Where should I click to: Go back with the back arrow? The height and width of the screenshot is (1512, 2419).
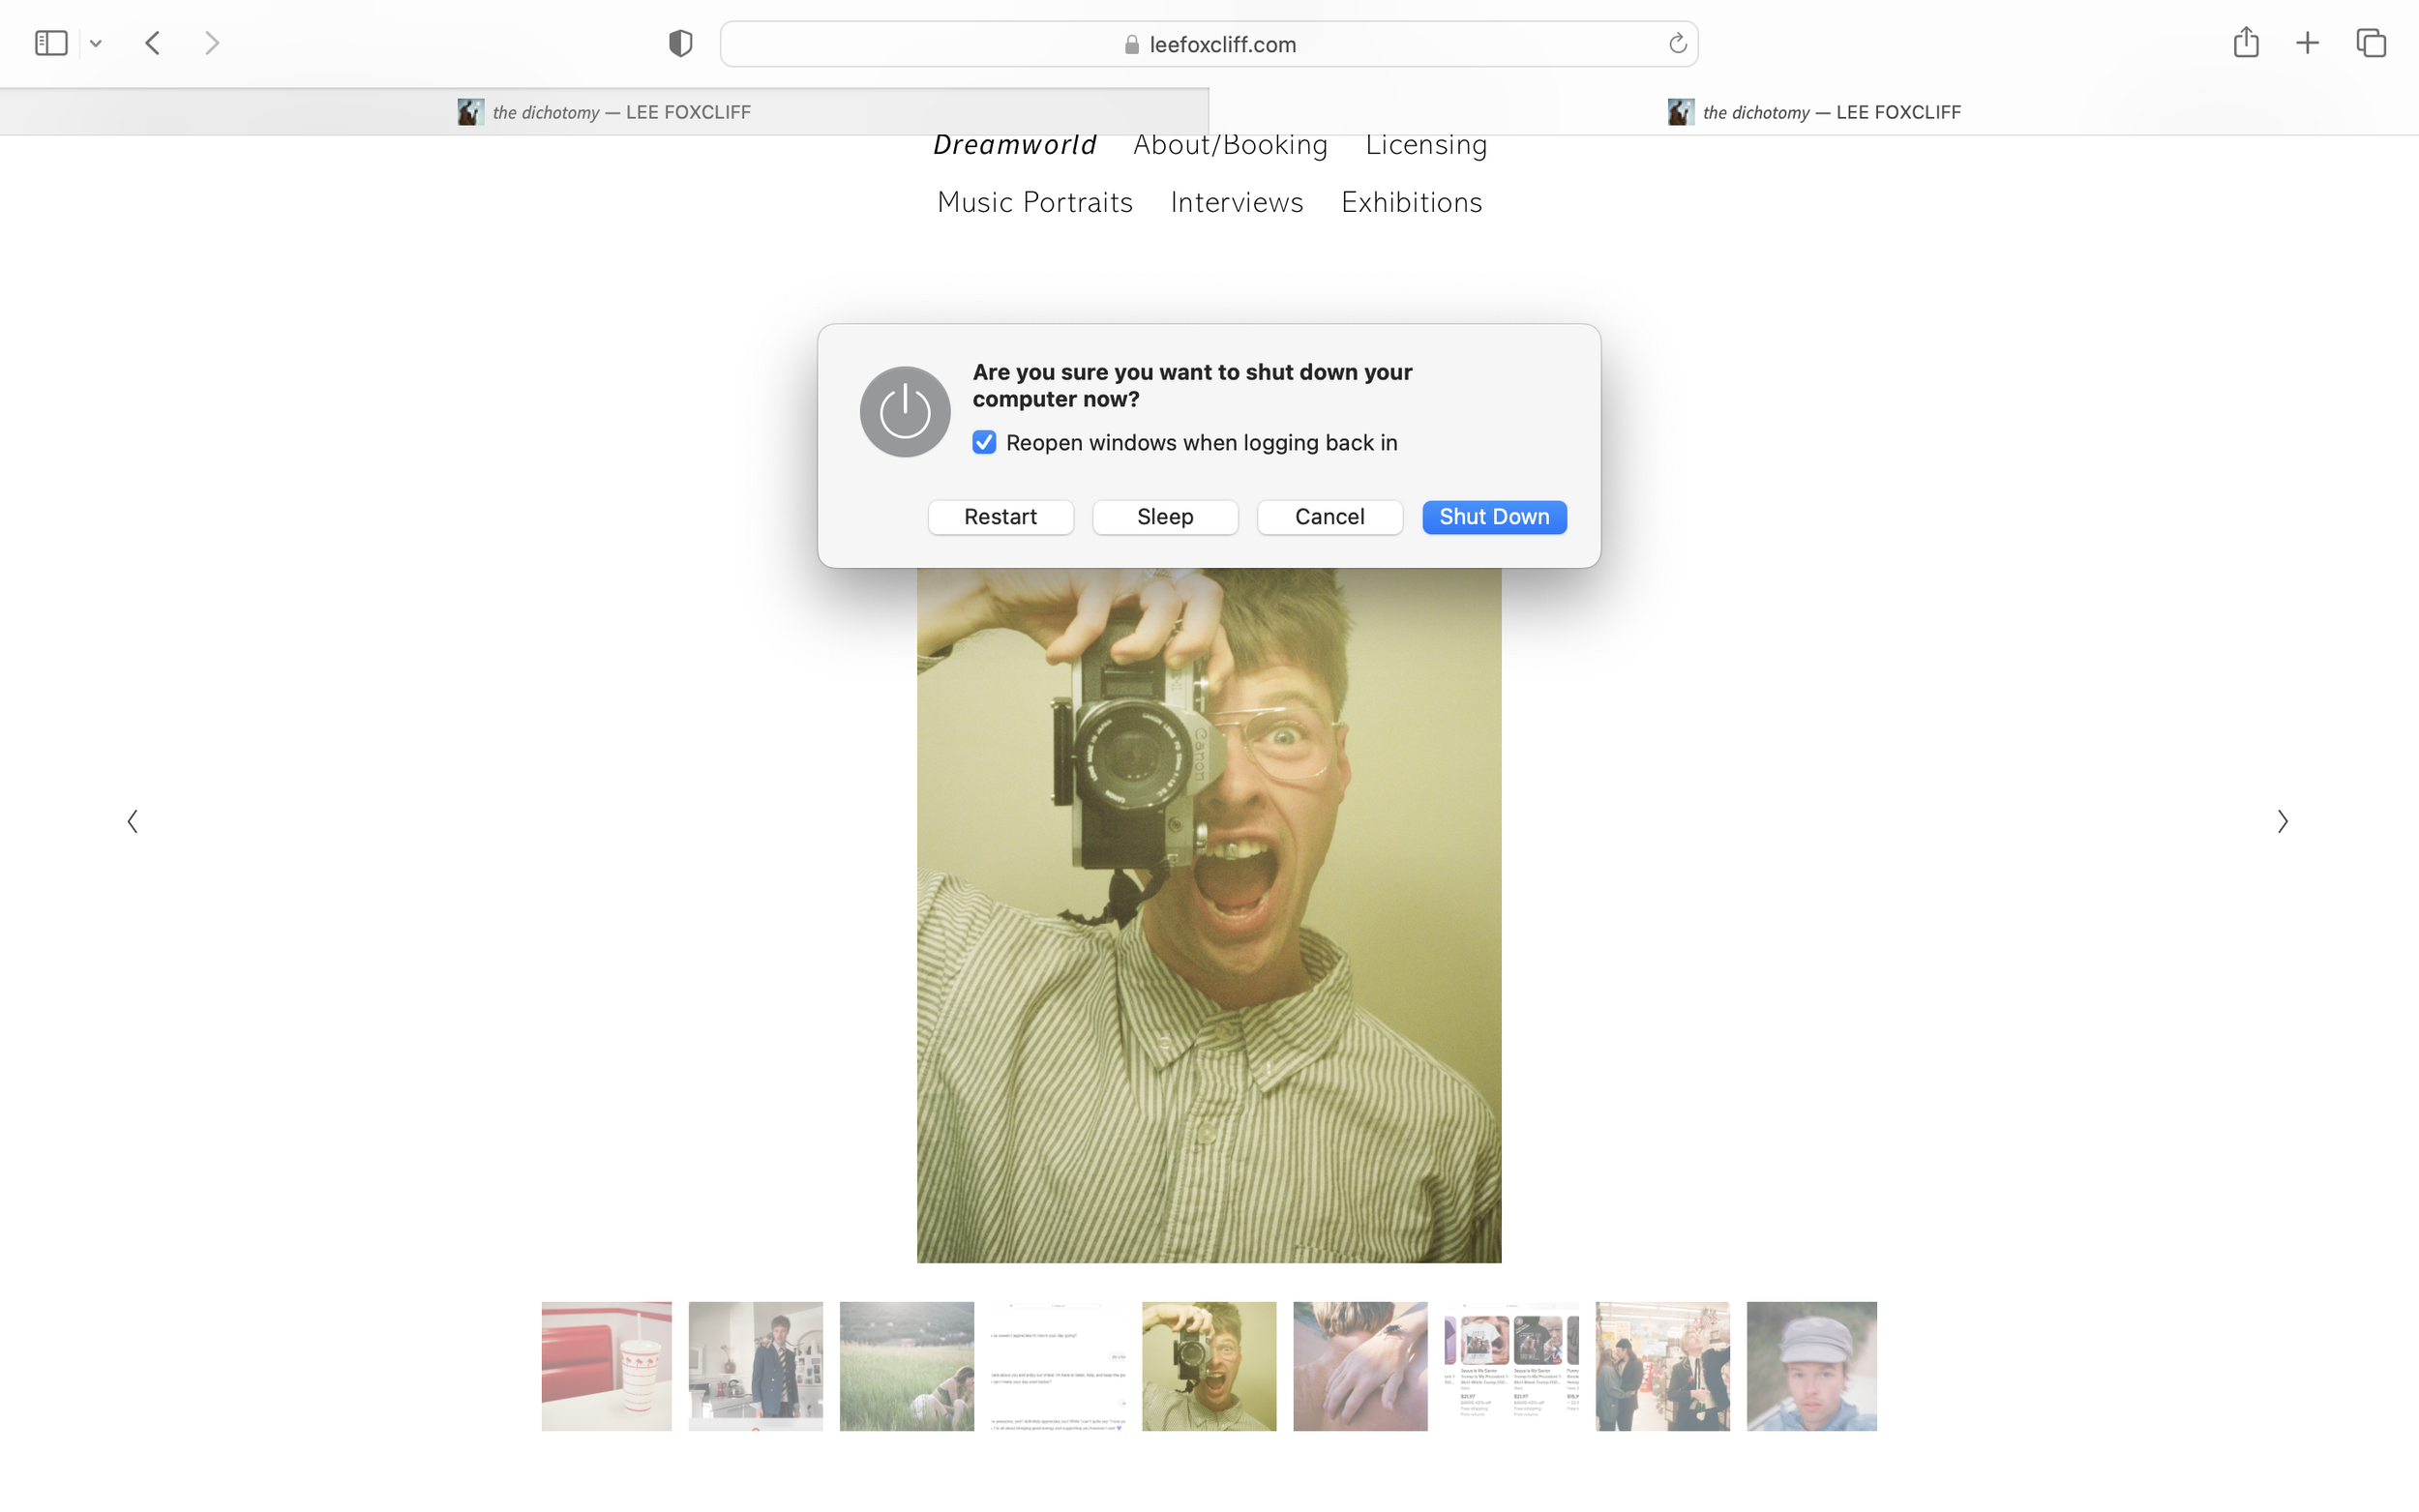click(x=153, y=43)
